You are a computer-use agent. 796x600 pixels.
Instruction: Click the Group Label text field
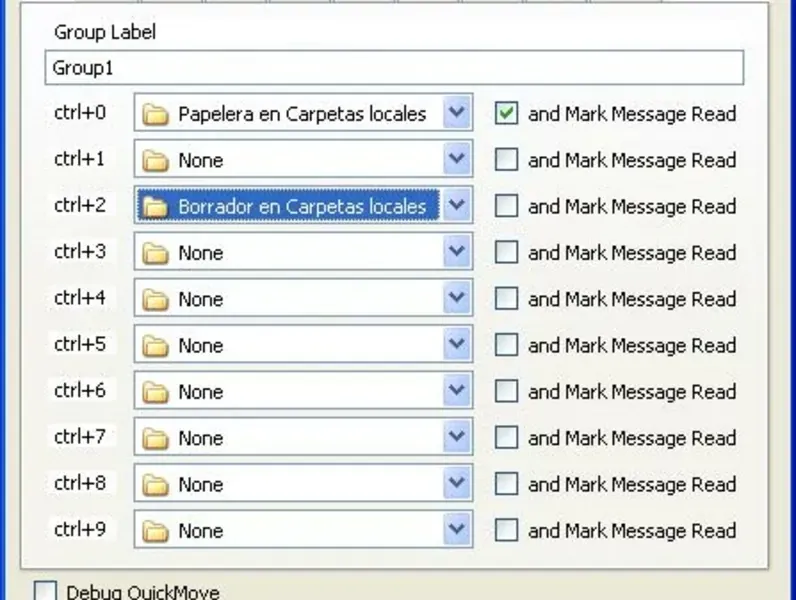pos(394,69)
